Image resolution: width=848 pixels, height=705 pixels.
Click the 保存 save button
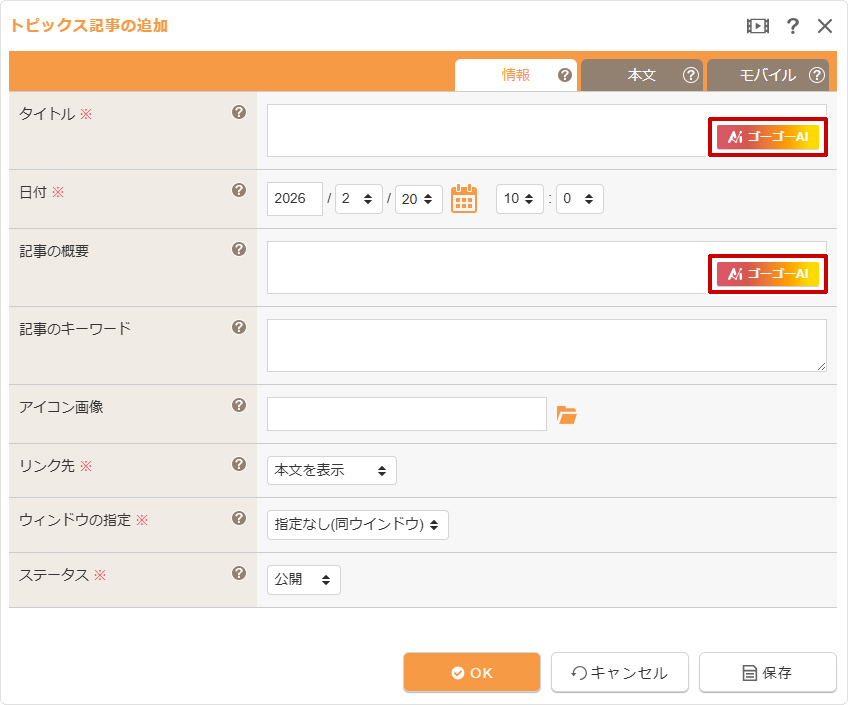tap(767, 673)
